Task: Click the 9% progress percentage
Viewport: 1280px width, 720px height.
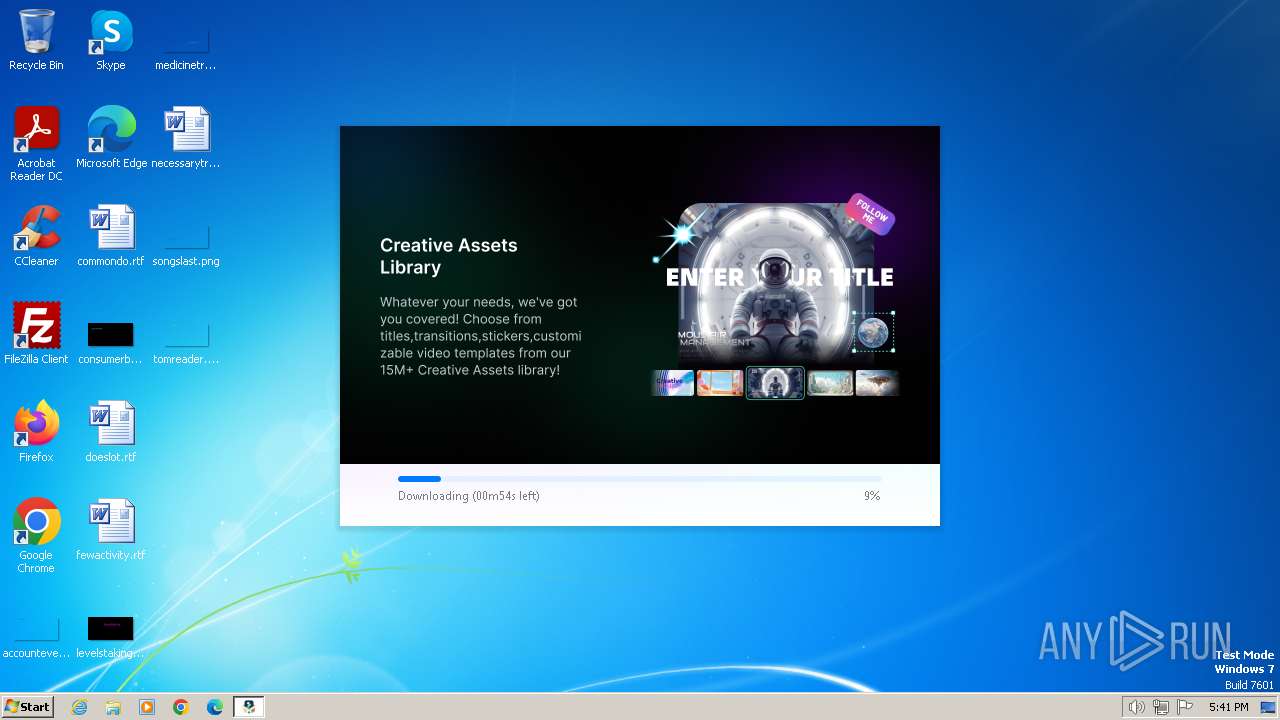Action: 872,496
